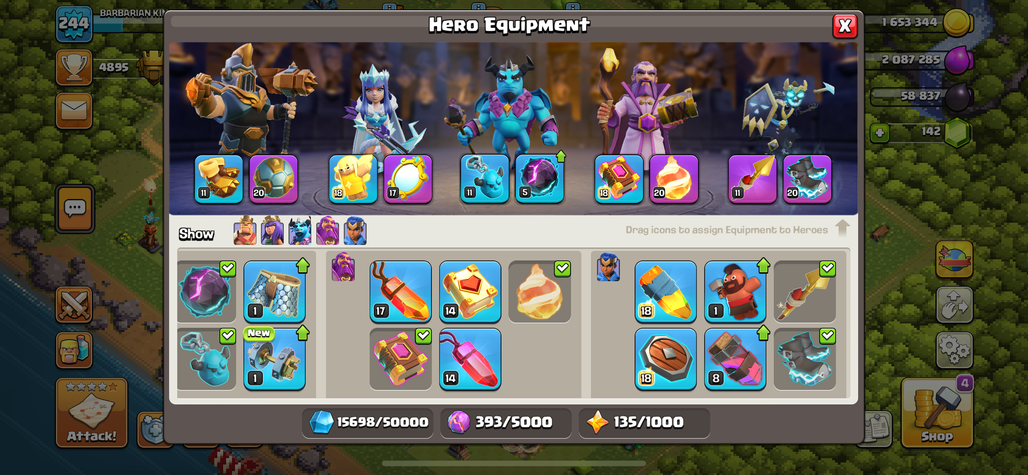Toggle the Barbarian King filter in Show row
The height and width of the screenshot is (475, 1028).
[245, 231]
